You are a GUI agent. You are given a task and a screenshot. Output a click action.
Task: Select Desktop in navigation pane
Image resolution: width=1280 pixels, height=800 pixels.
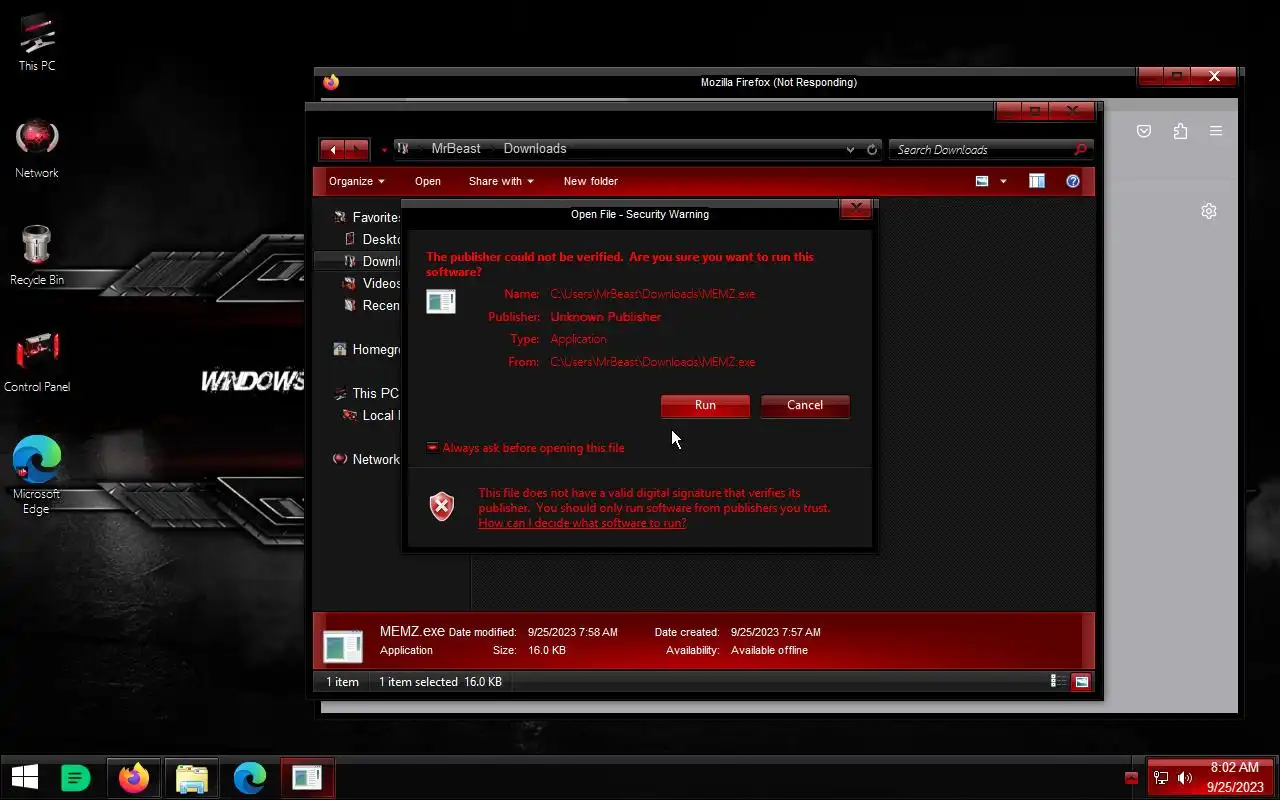372,239
